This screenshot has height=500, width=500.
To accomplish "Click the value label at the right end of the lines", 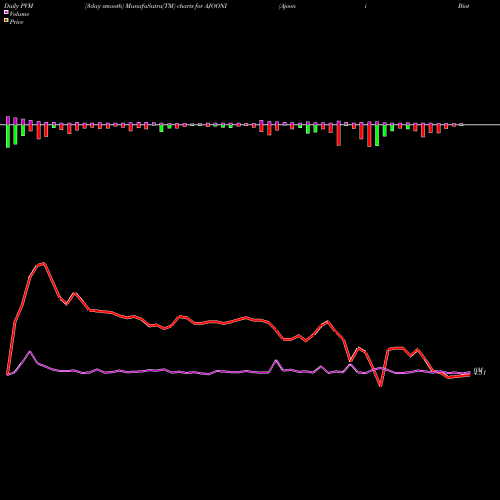I will [x=480, y=371].
